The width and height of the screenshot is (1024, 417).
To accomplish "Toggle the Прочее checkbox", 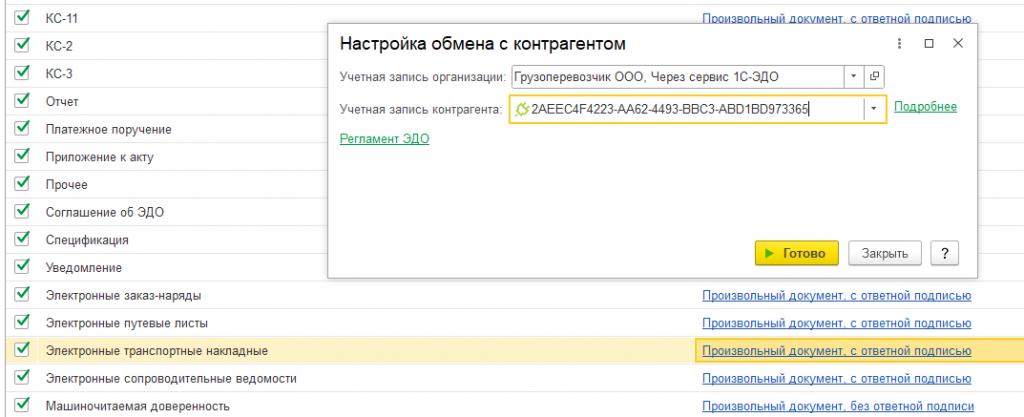I will click(x=22, y=184).
